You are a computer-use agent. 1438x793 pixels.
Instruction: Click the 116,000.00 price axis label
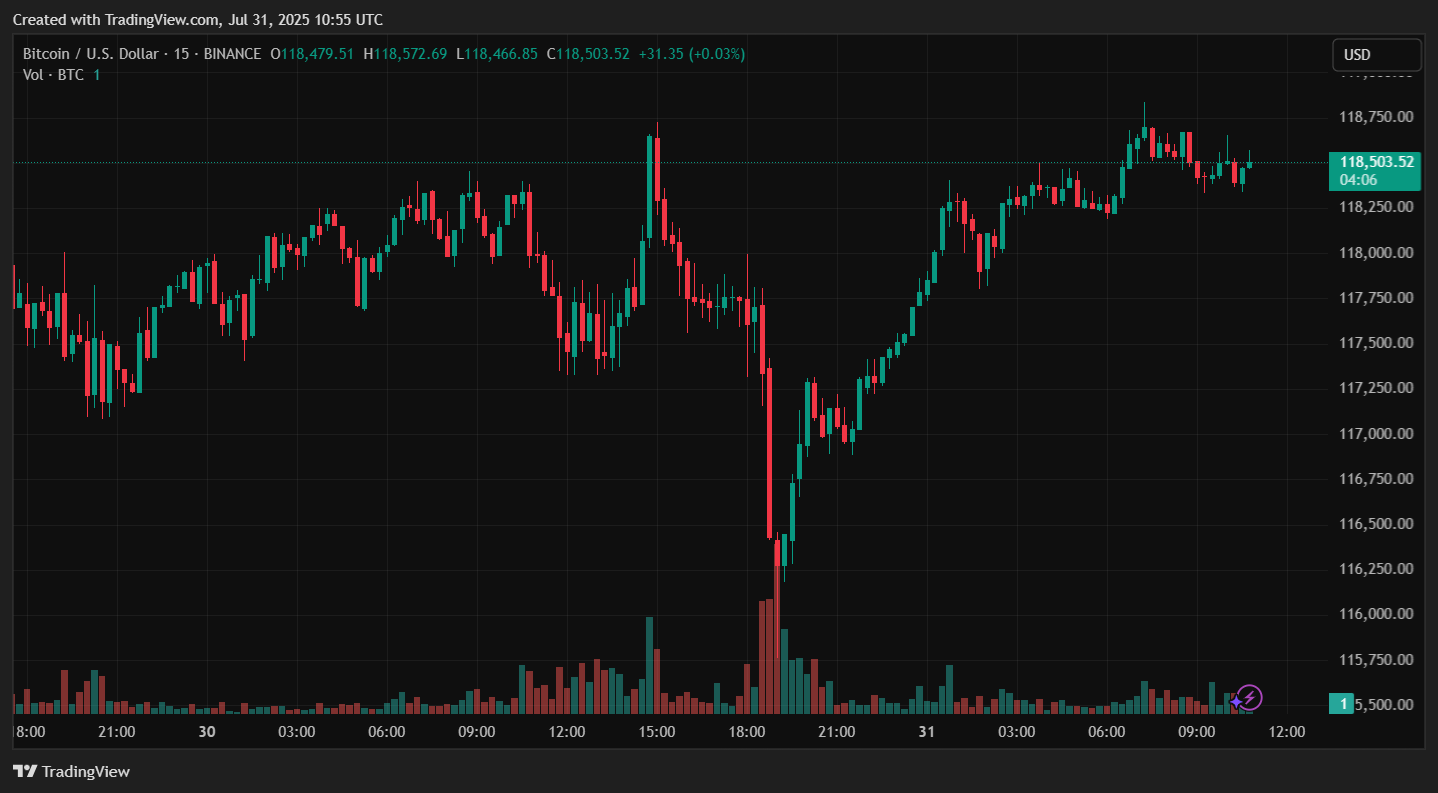1376,614
